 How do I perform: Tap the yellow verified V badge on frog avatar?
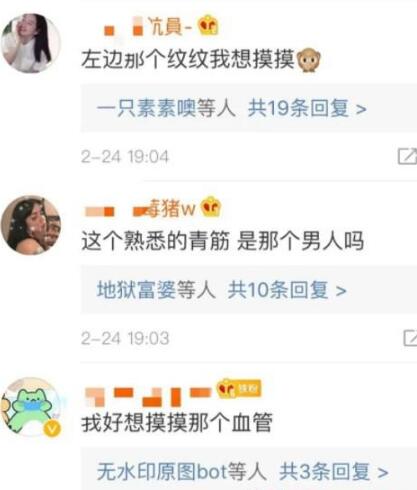pos(52,429)
